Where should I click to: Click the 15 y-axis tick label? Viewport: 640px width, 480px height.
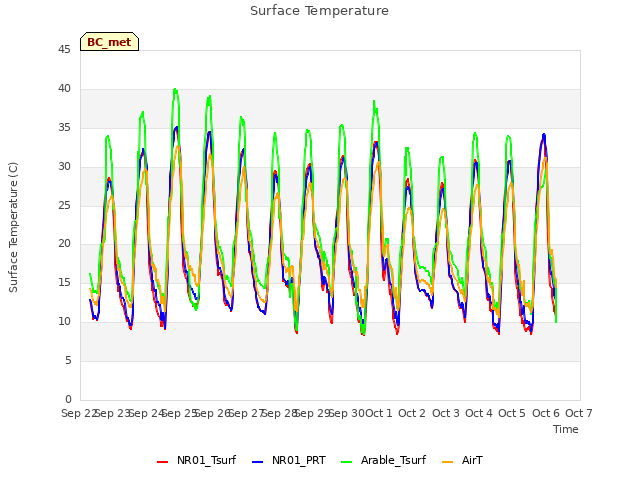pos(64,282)
